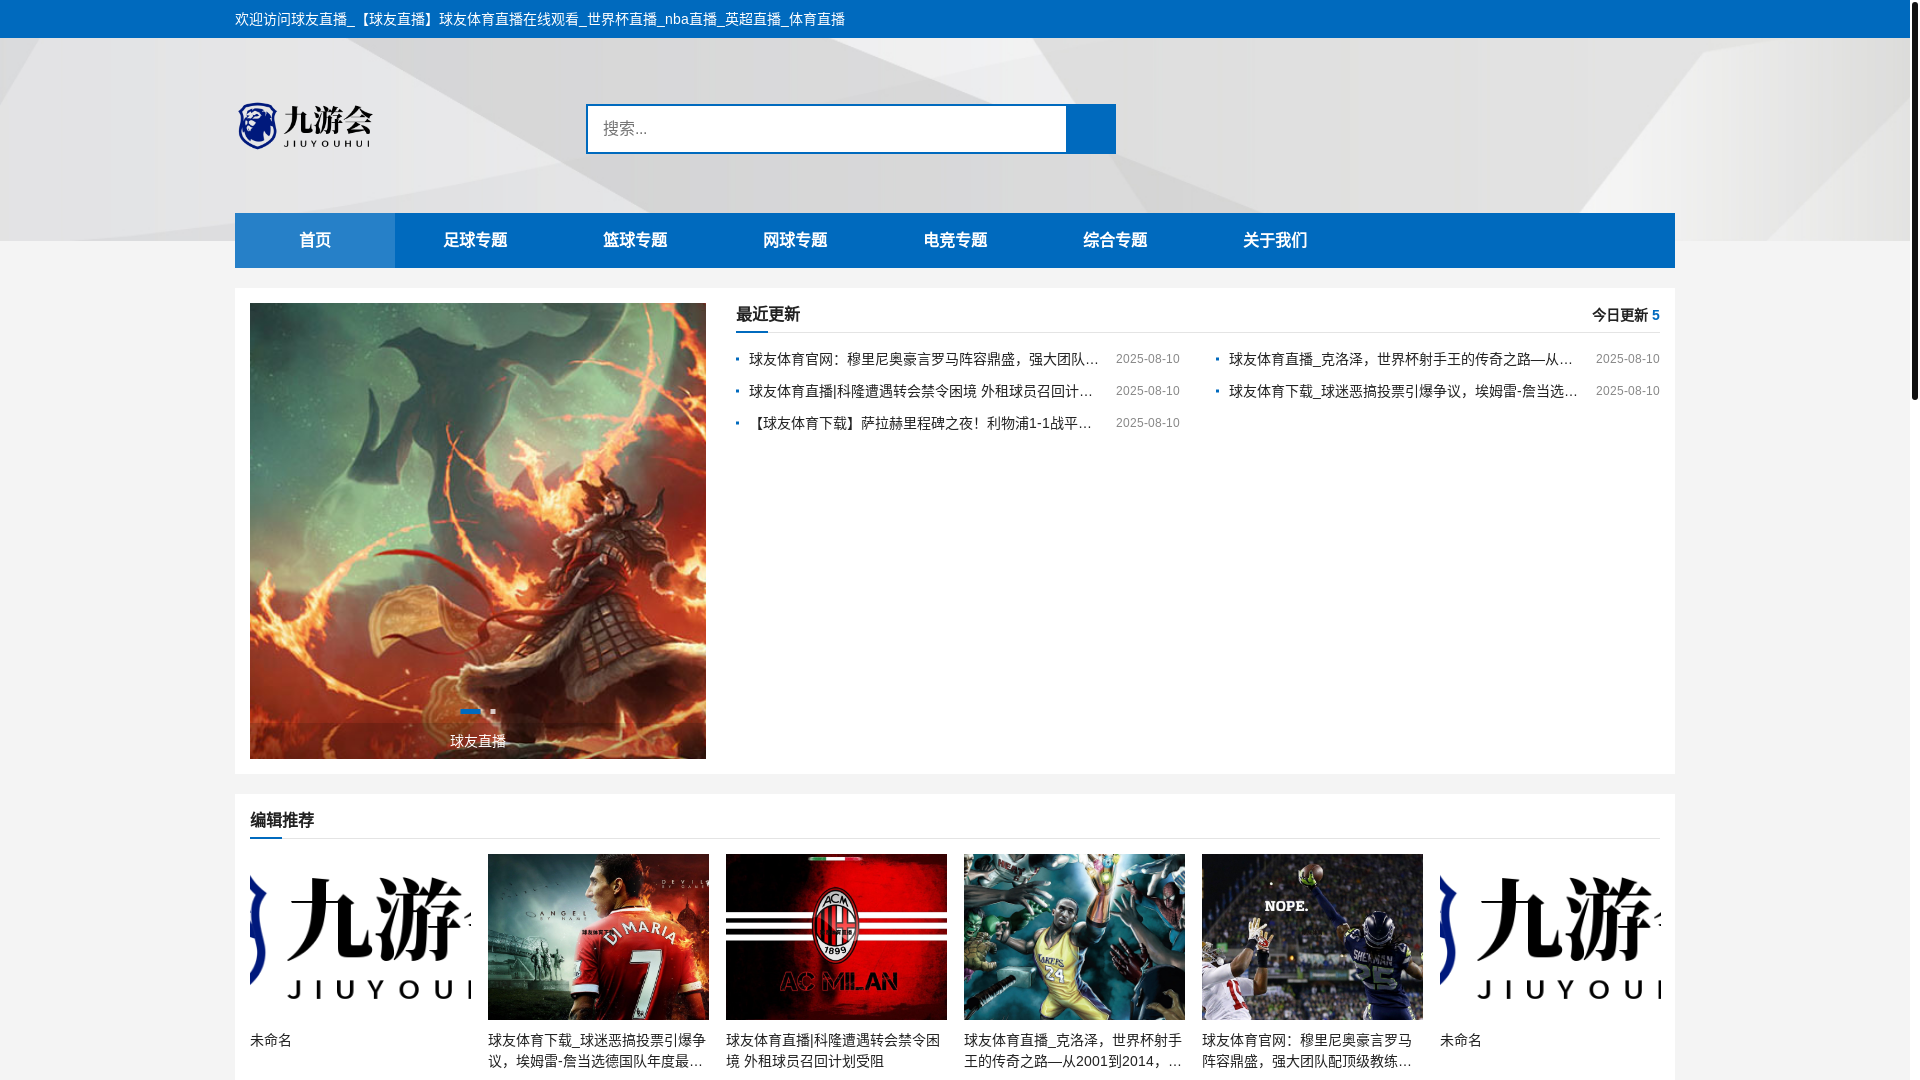Open the 关于我们 menu item

coord(1275,240)
